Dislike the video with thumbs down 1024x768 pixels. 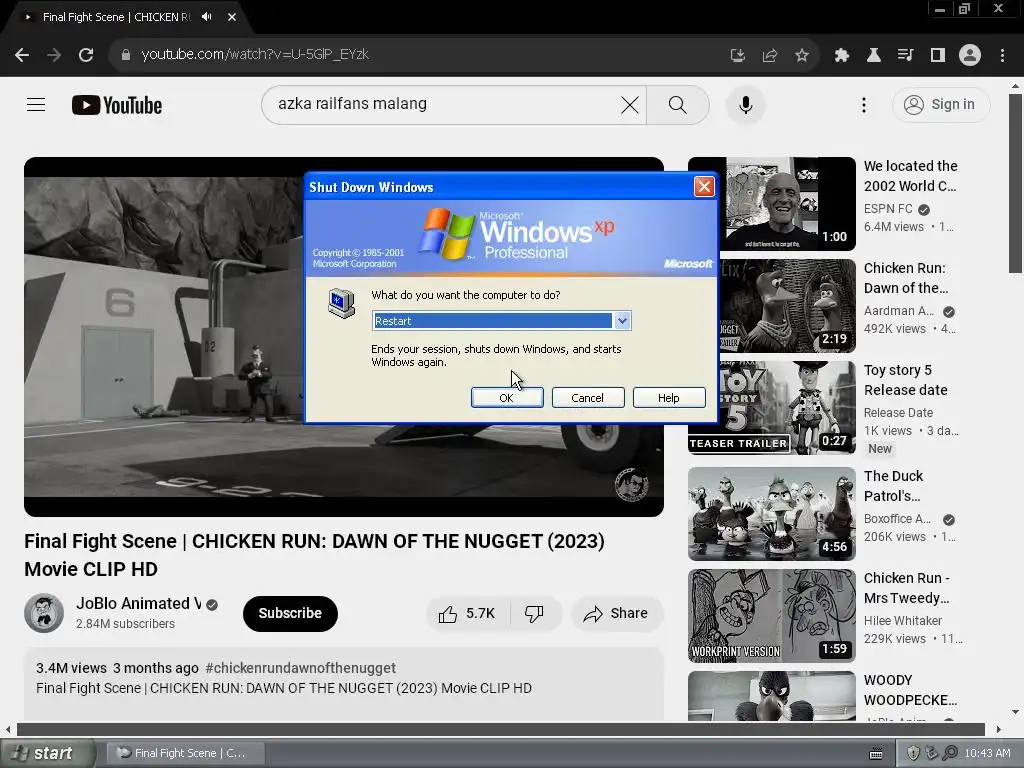point(534,614)
